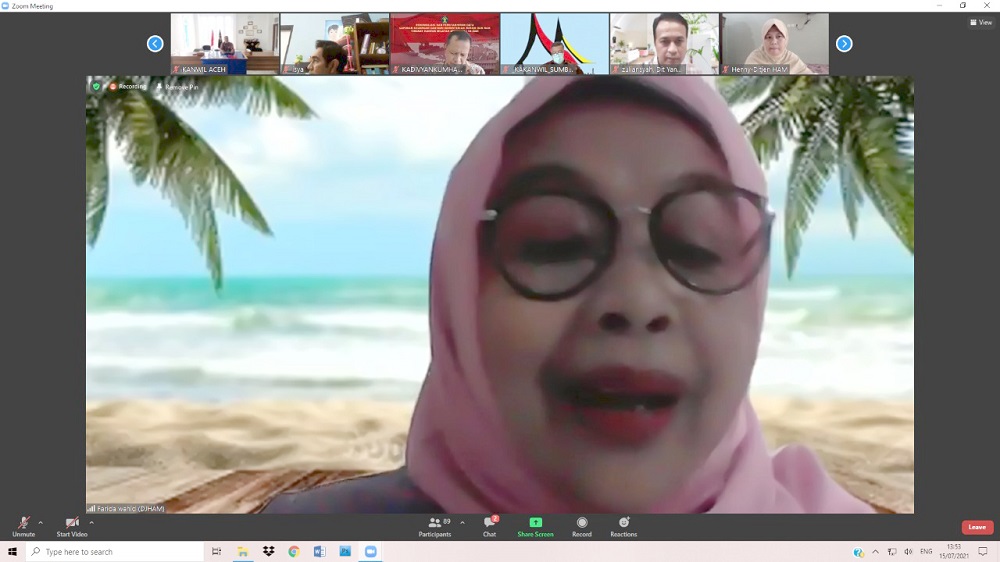Click the Windows taskbar search box
The image size is (1000, 562).
(115, 552)
